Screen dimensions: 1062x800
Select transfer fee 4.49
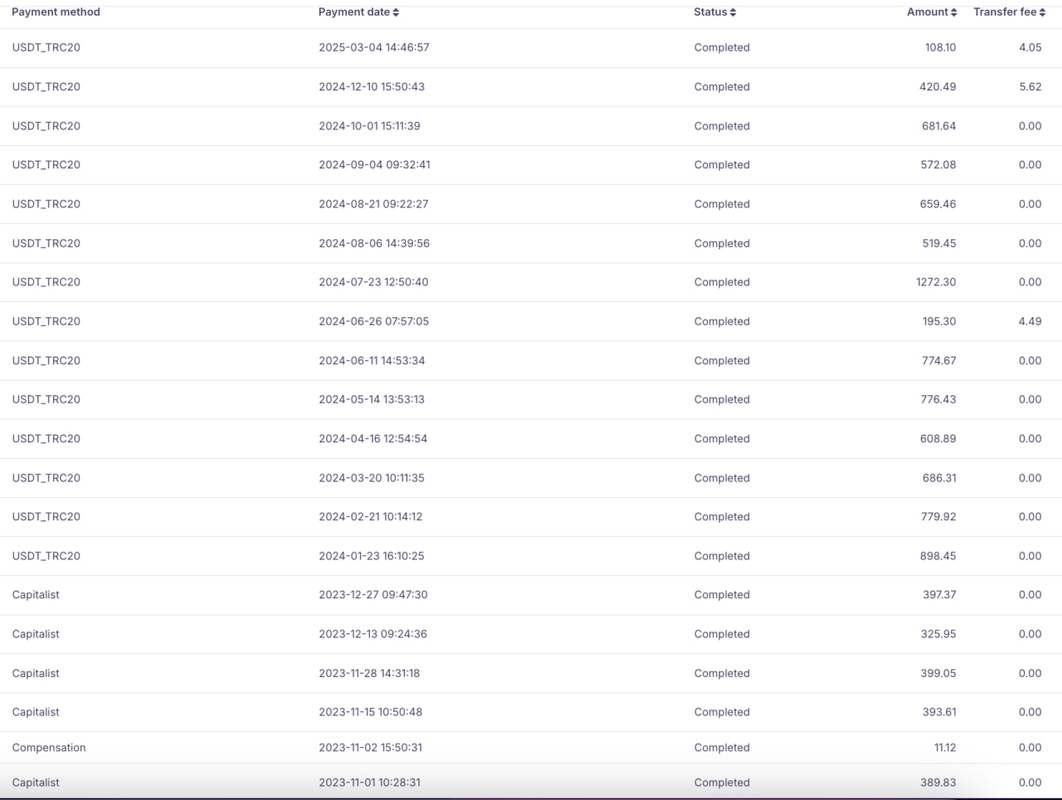[x=1029, y=321]
